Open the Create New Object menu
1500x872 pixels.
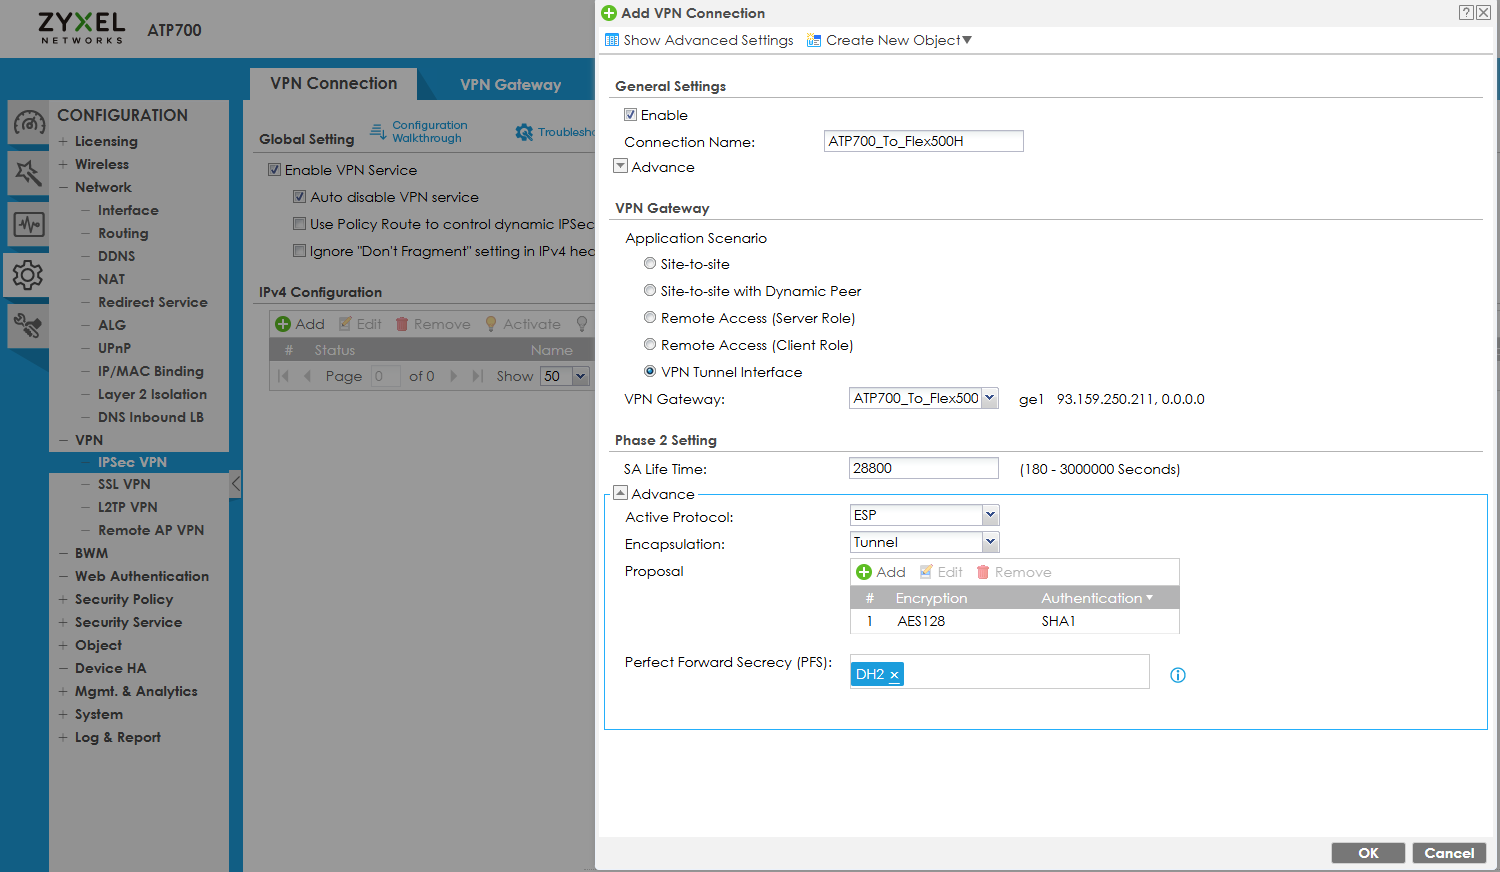click(888, 40)
